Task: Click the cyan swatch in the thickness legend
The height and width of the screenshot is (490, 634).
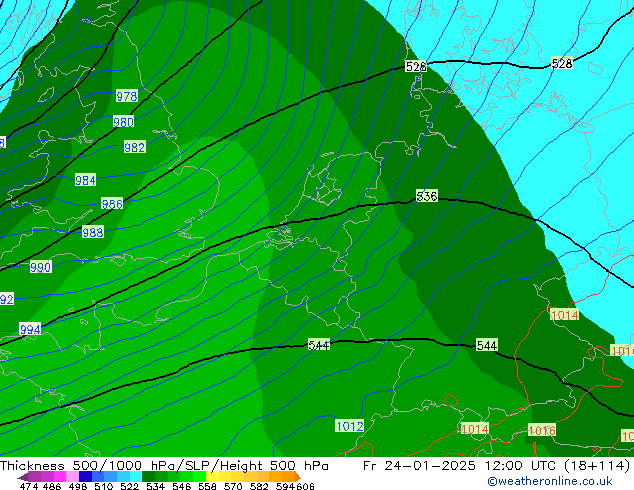Action: click(136, 476)
